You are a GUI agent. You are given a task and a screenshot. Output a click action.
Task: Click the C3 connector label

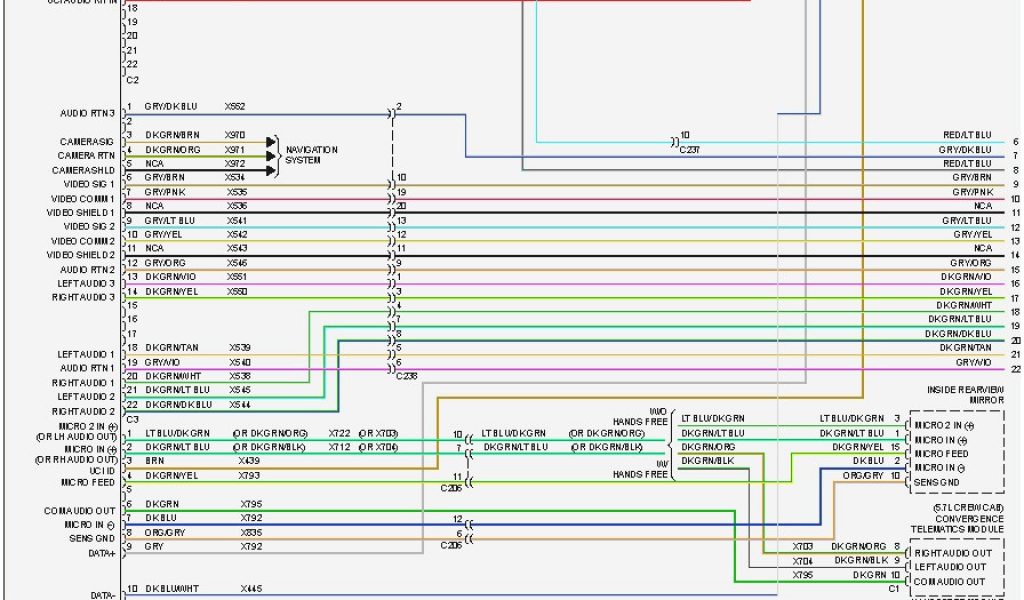[132, 419]
